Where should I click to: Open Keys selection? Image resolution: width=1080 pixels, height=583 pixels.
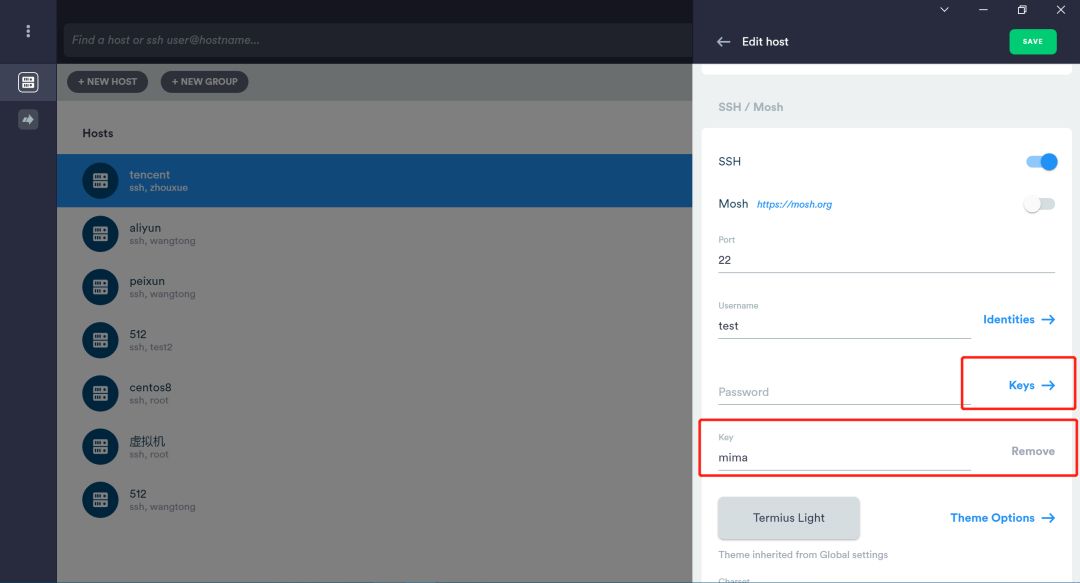click(x=1031, y=385)
